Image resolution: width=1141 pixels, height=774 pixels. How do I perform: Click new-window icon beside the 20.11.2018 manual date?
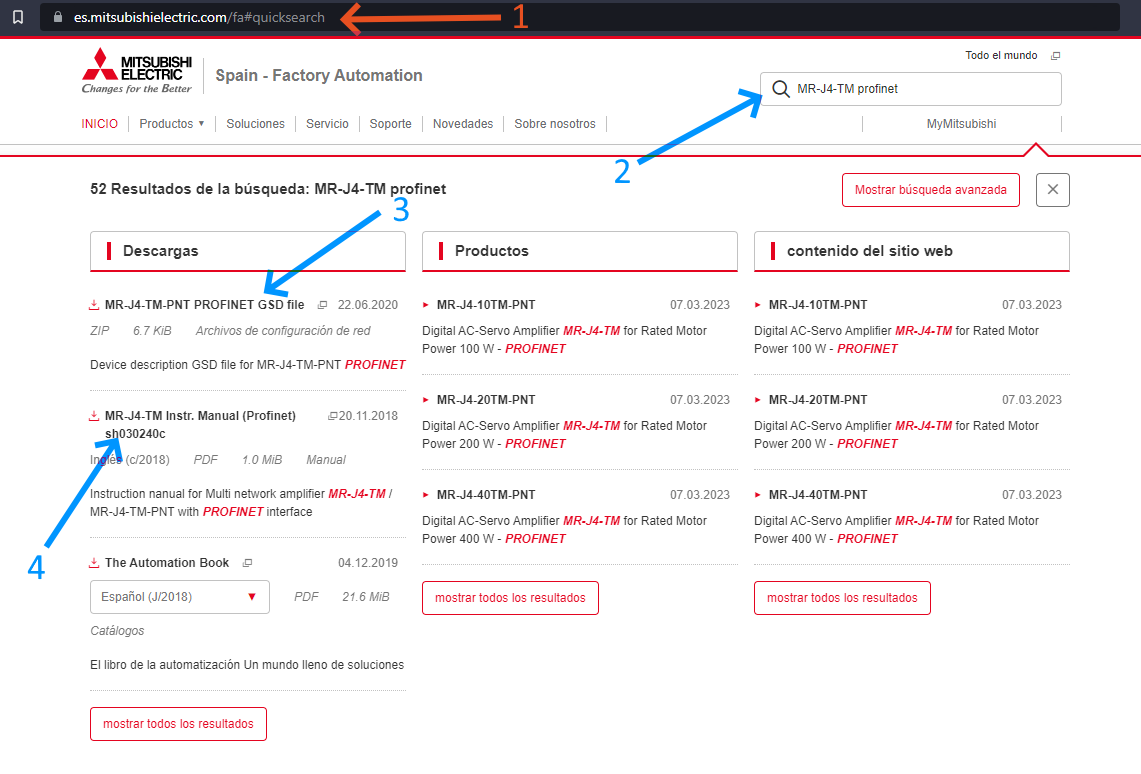333,416
